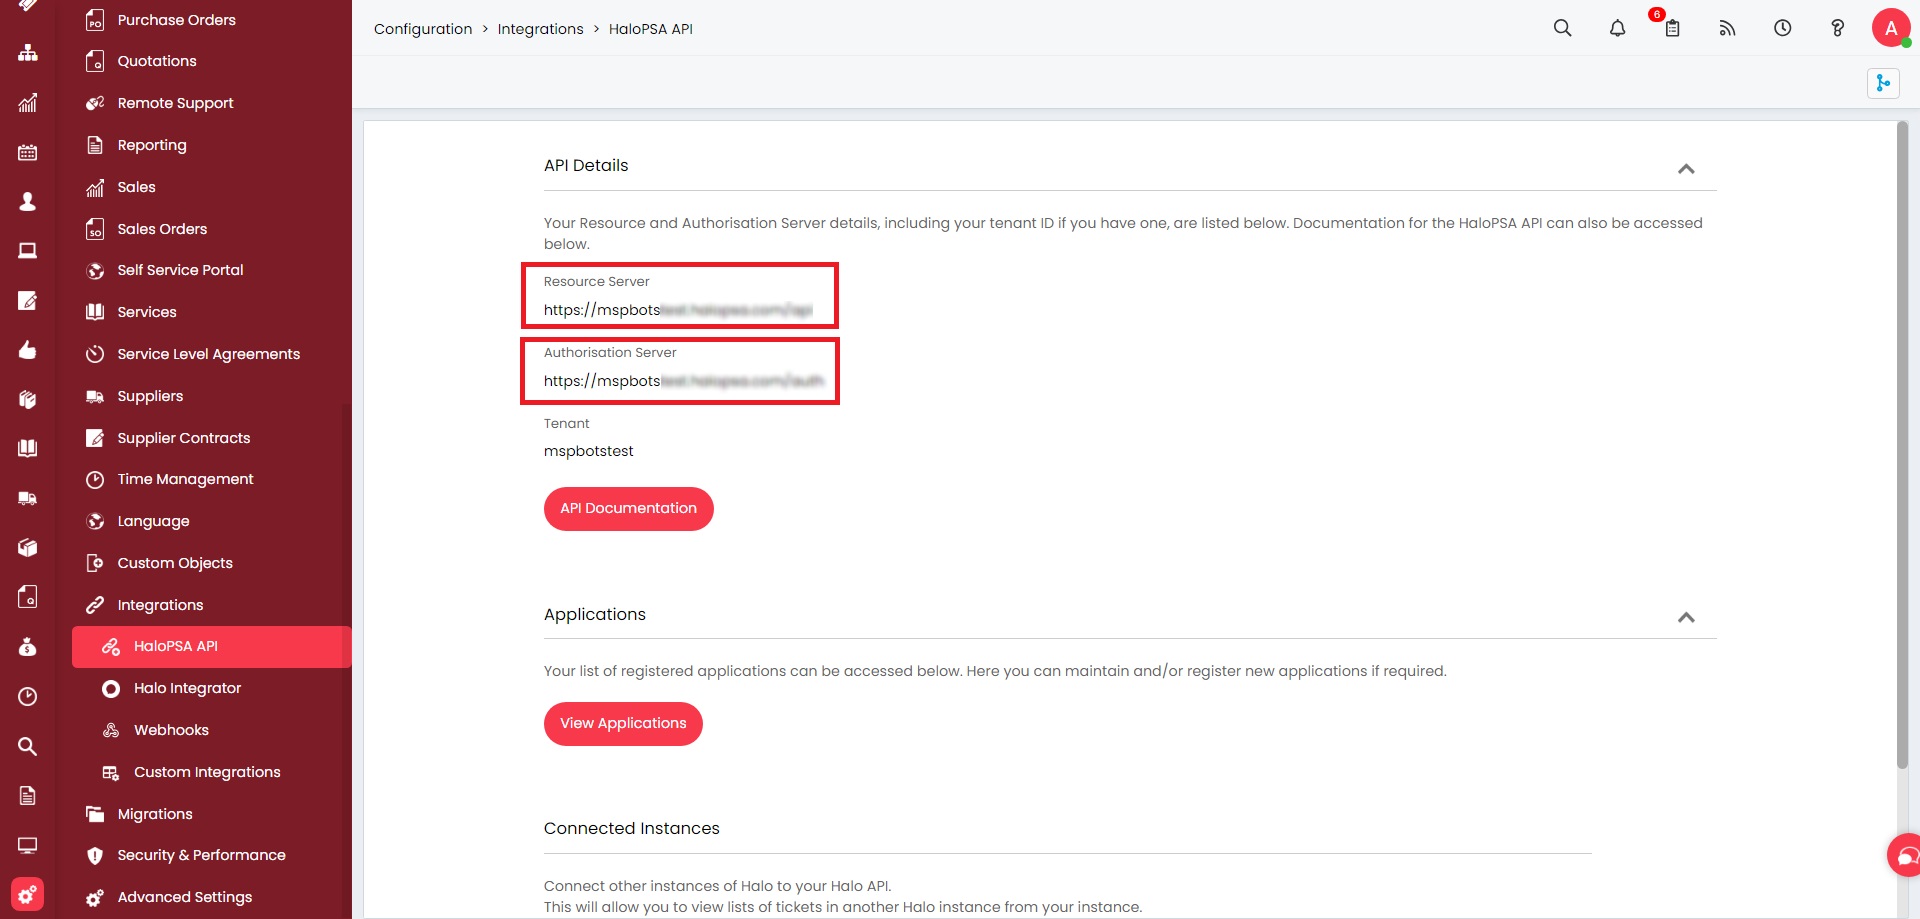Open Halo Integrator menu item
The height and width of the screenshot is (919, 1920).
click(x=187, y=688)
